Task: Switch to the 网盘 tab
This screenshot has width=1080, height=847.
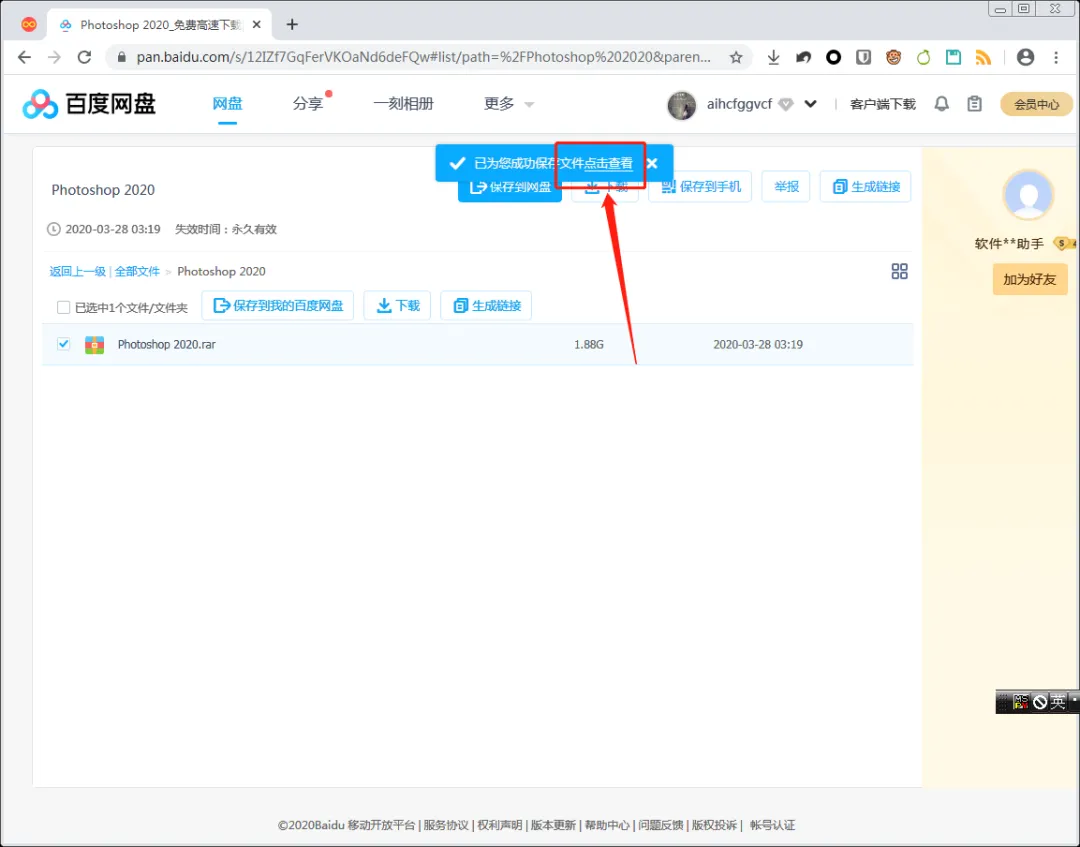Action: (x=227, y=104)
